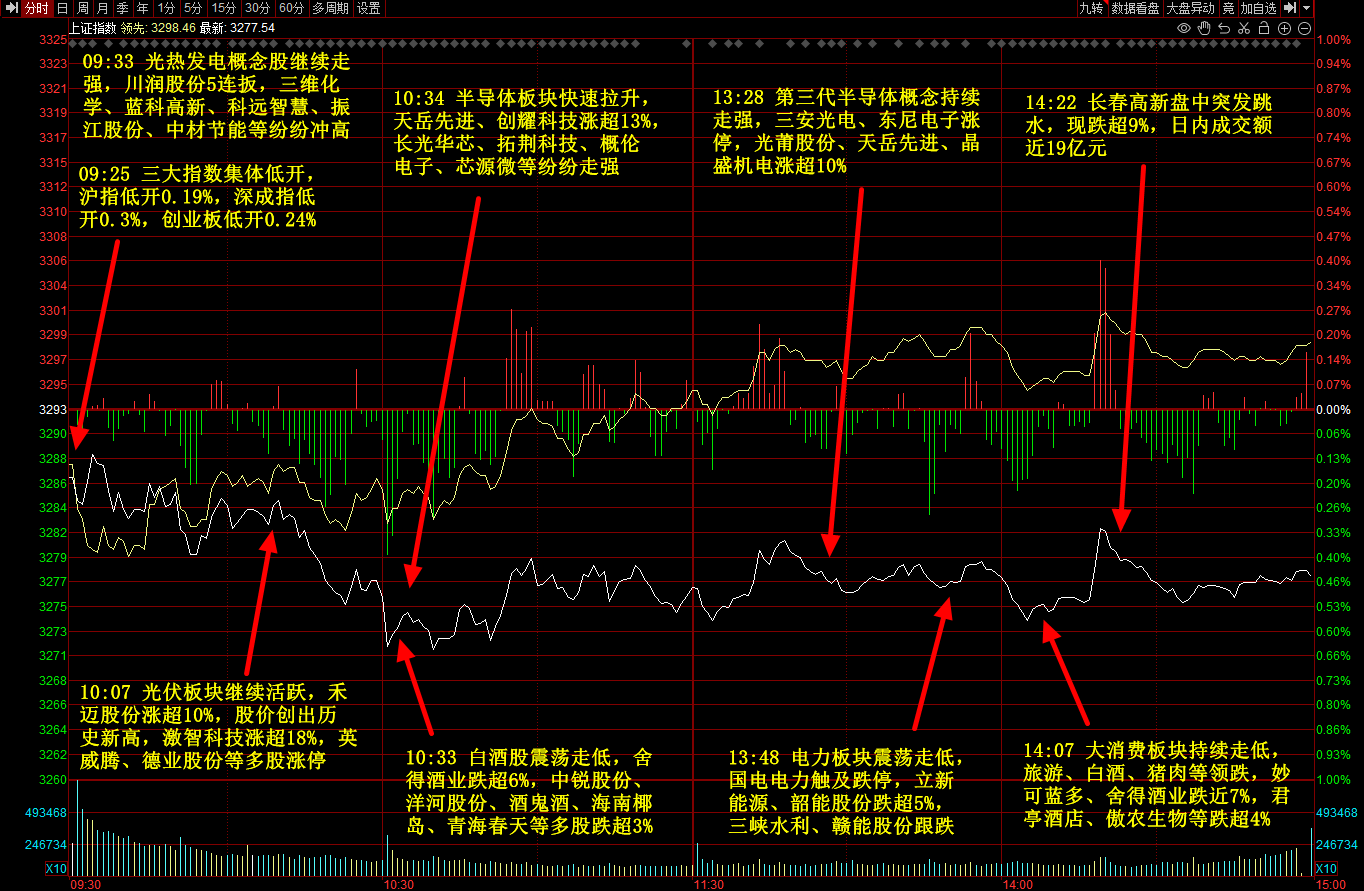Toggle the 九转 indicator
This screenshot has height=891, width=1364.
pyautogui.click(x=1091, y=8)
